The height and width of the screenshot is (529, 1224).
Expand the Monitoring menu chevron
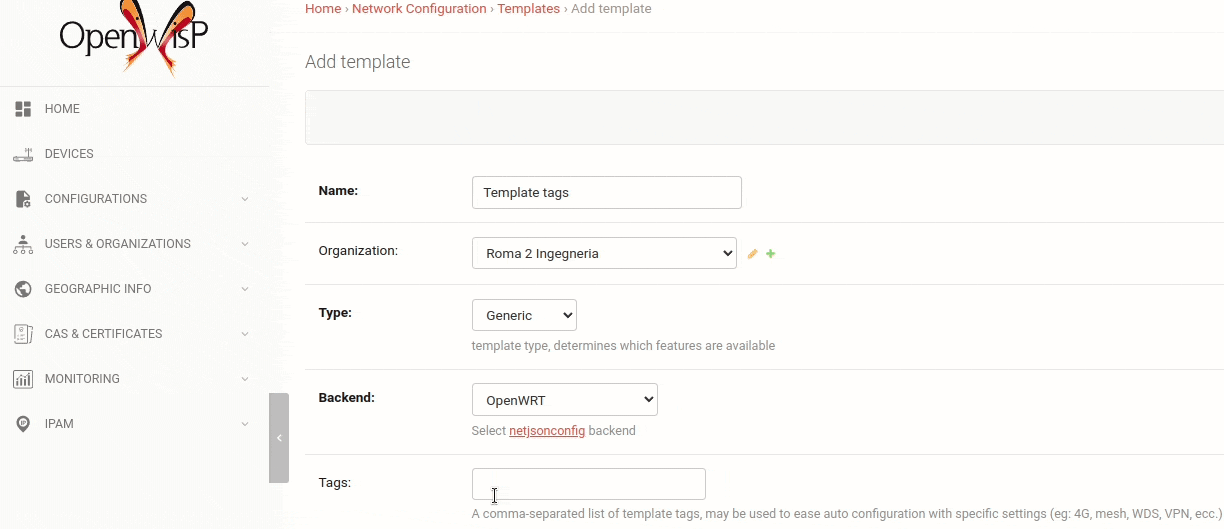(245, 379)
